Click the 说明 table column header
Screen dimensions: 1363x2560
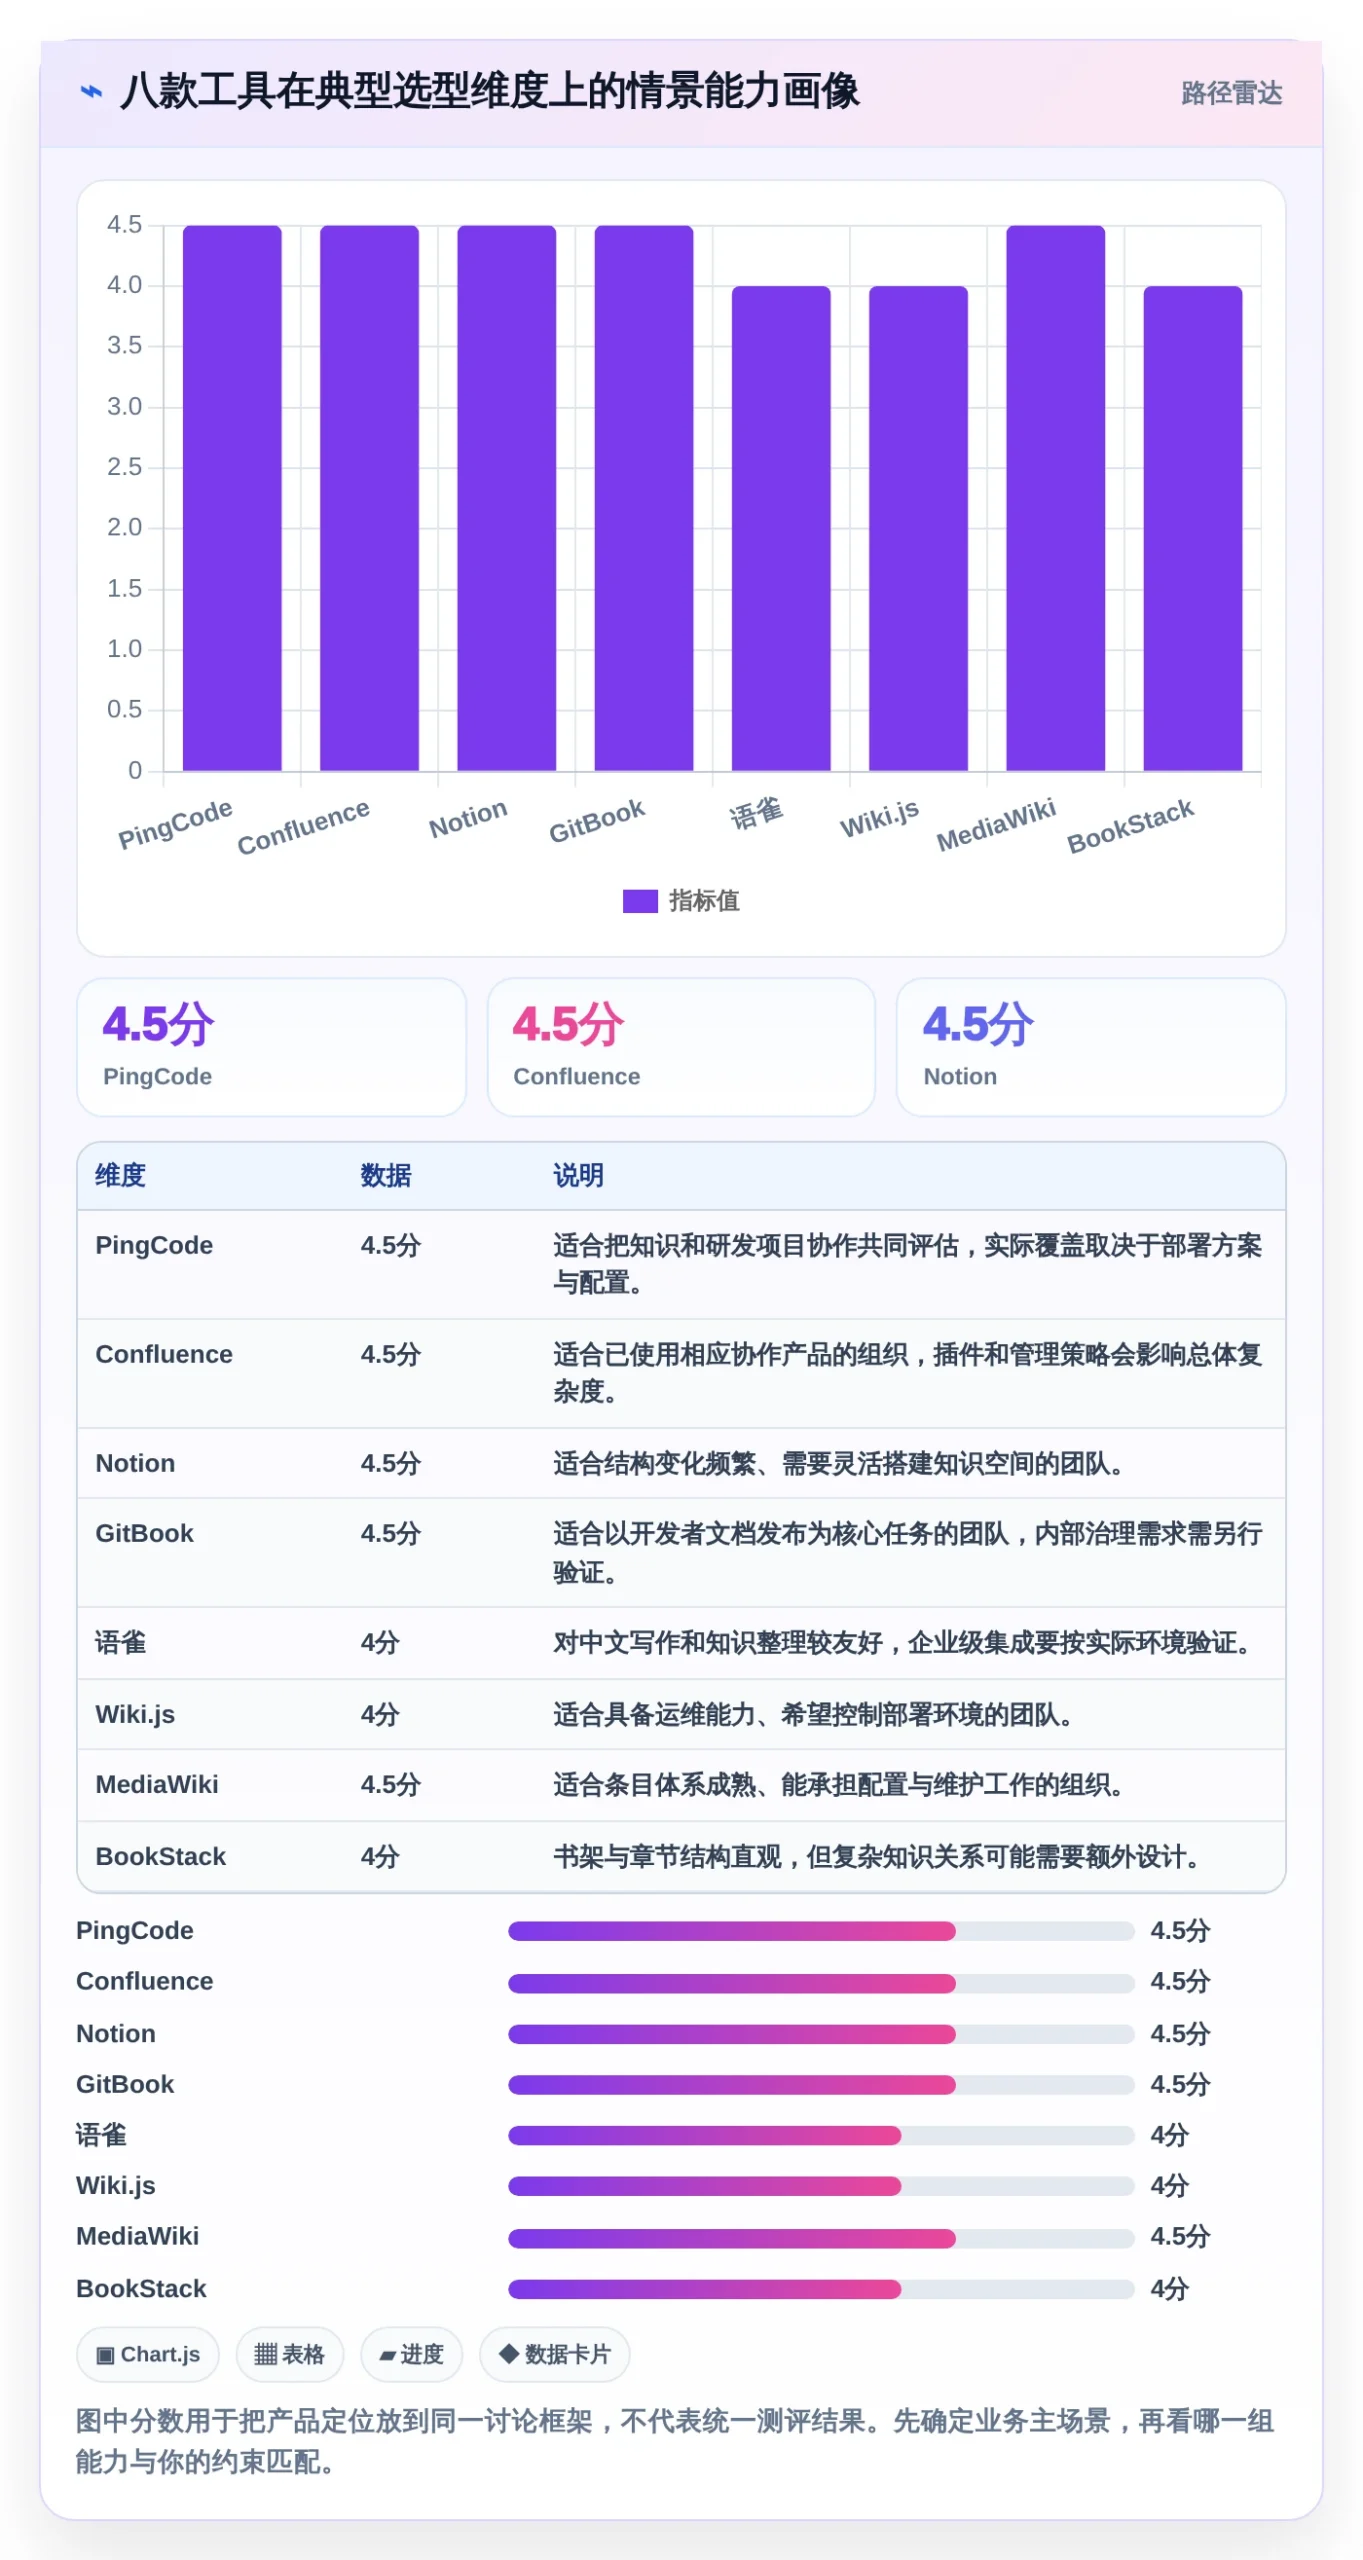coord(579,1176)
